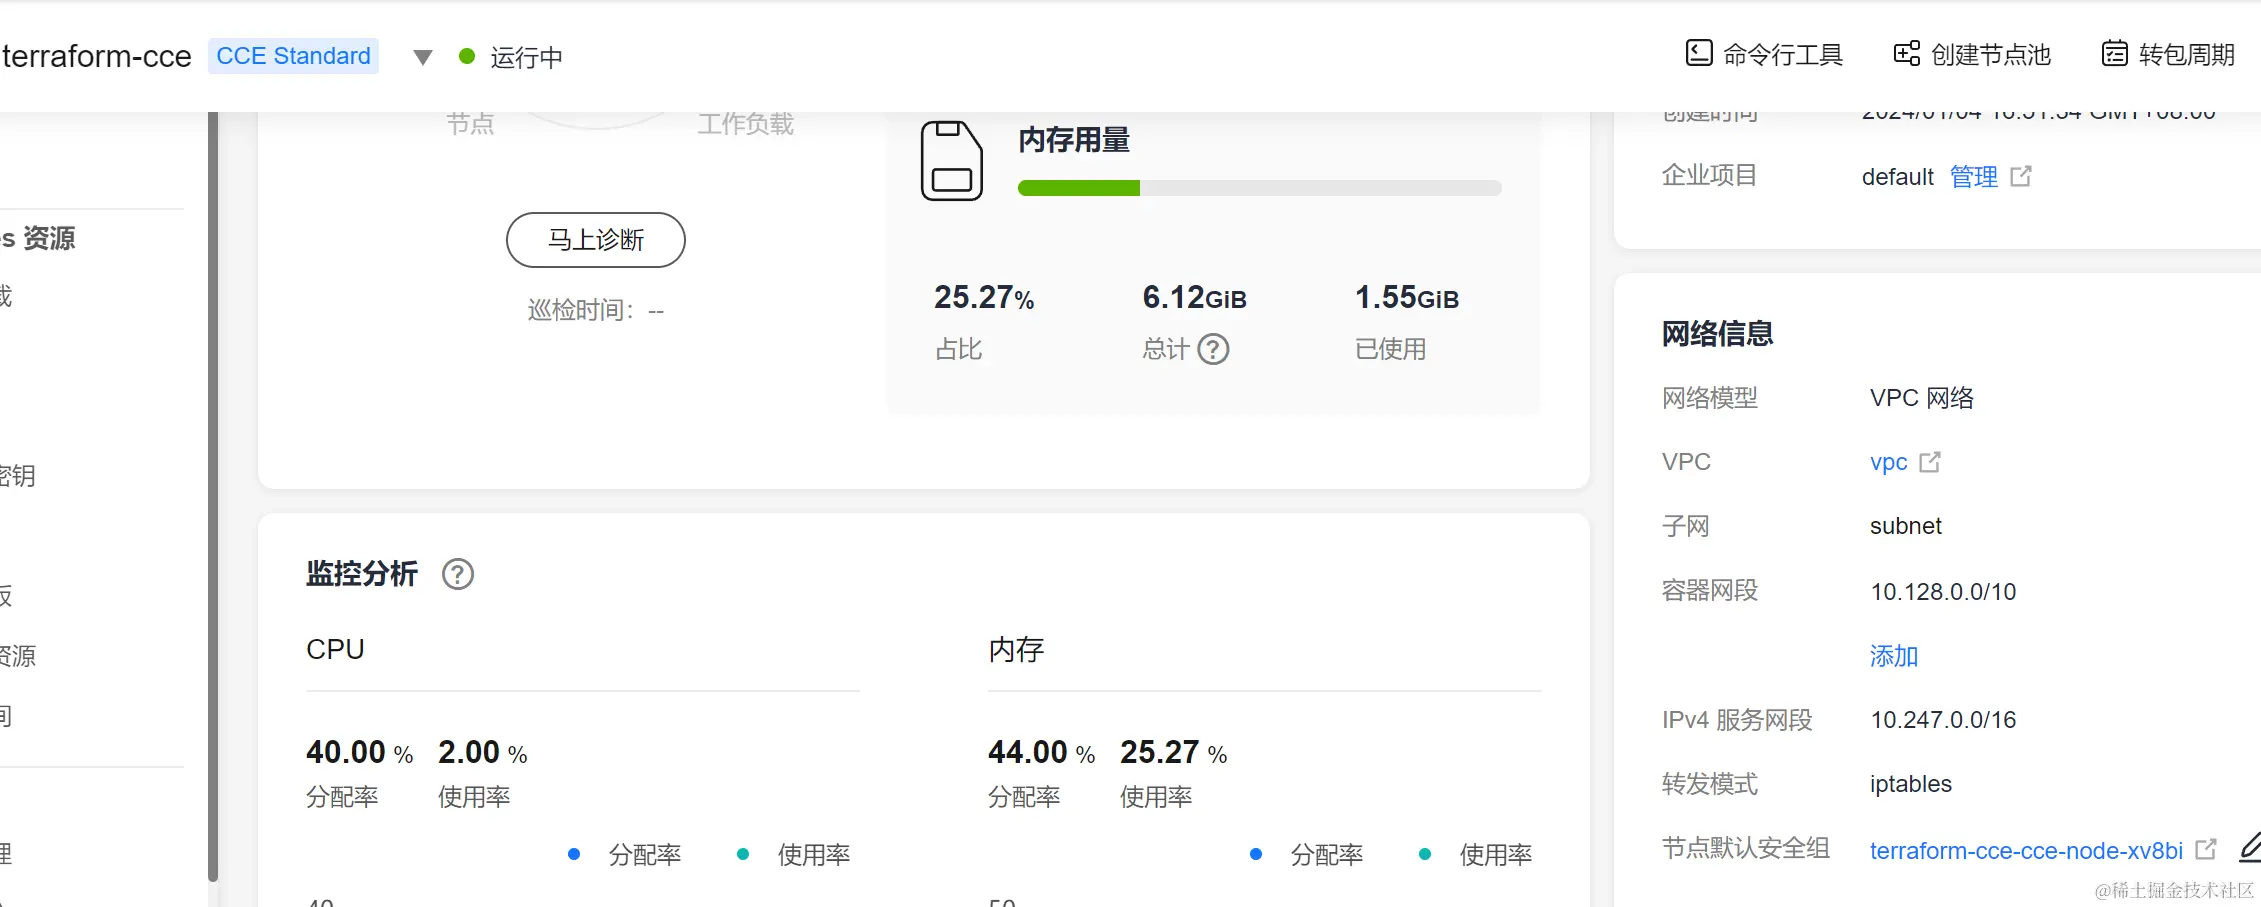2261x907 pixels.
Task: Expand the cluster selector dropdown arrow
Action: 423,57
